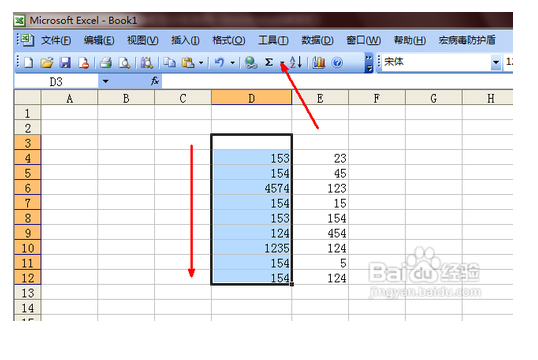Select column F header

click(377, 98)
